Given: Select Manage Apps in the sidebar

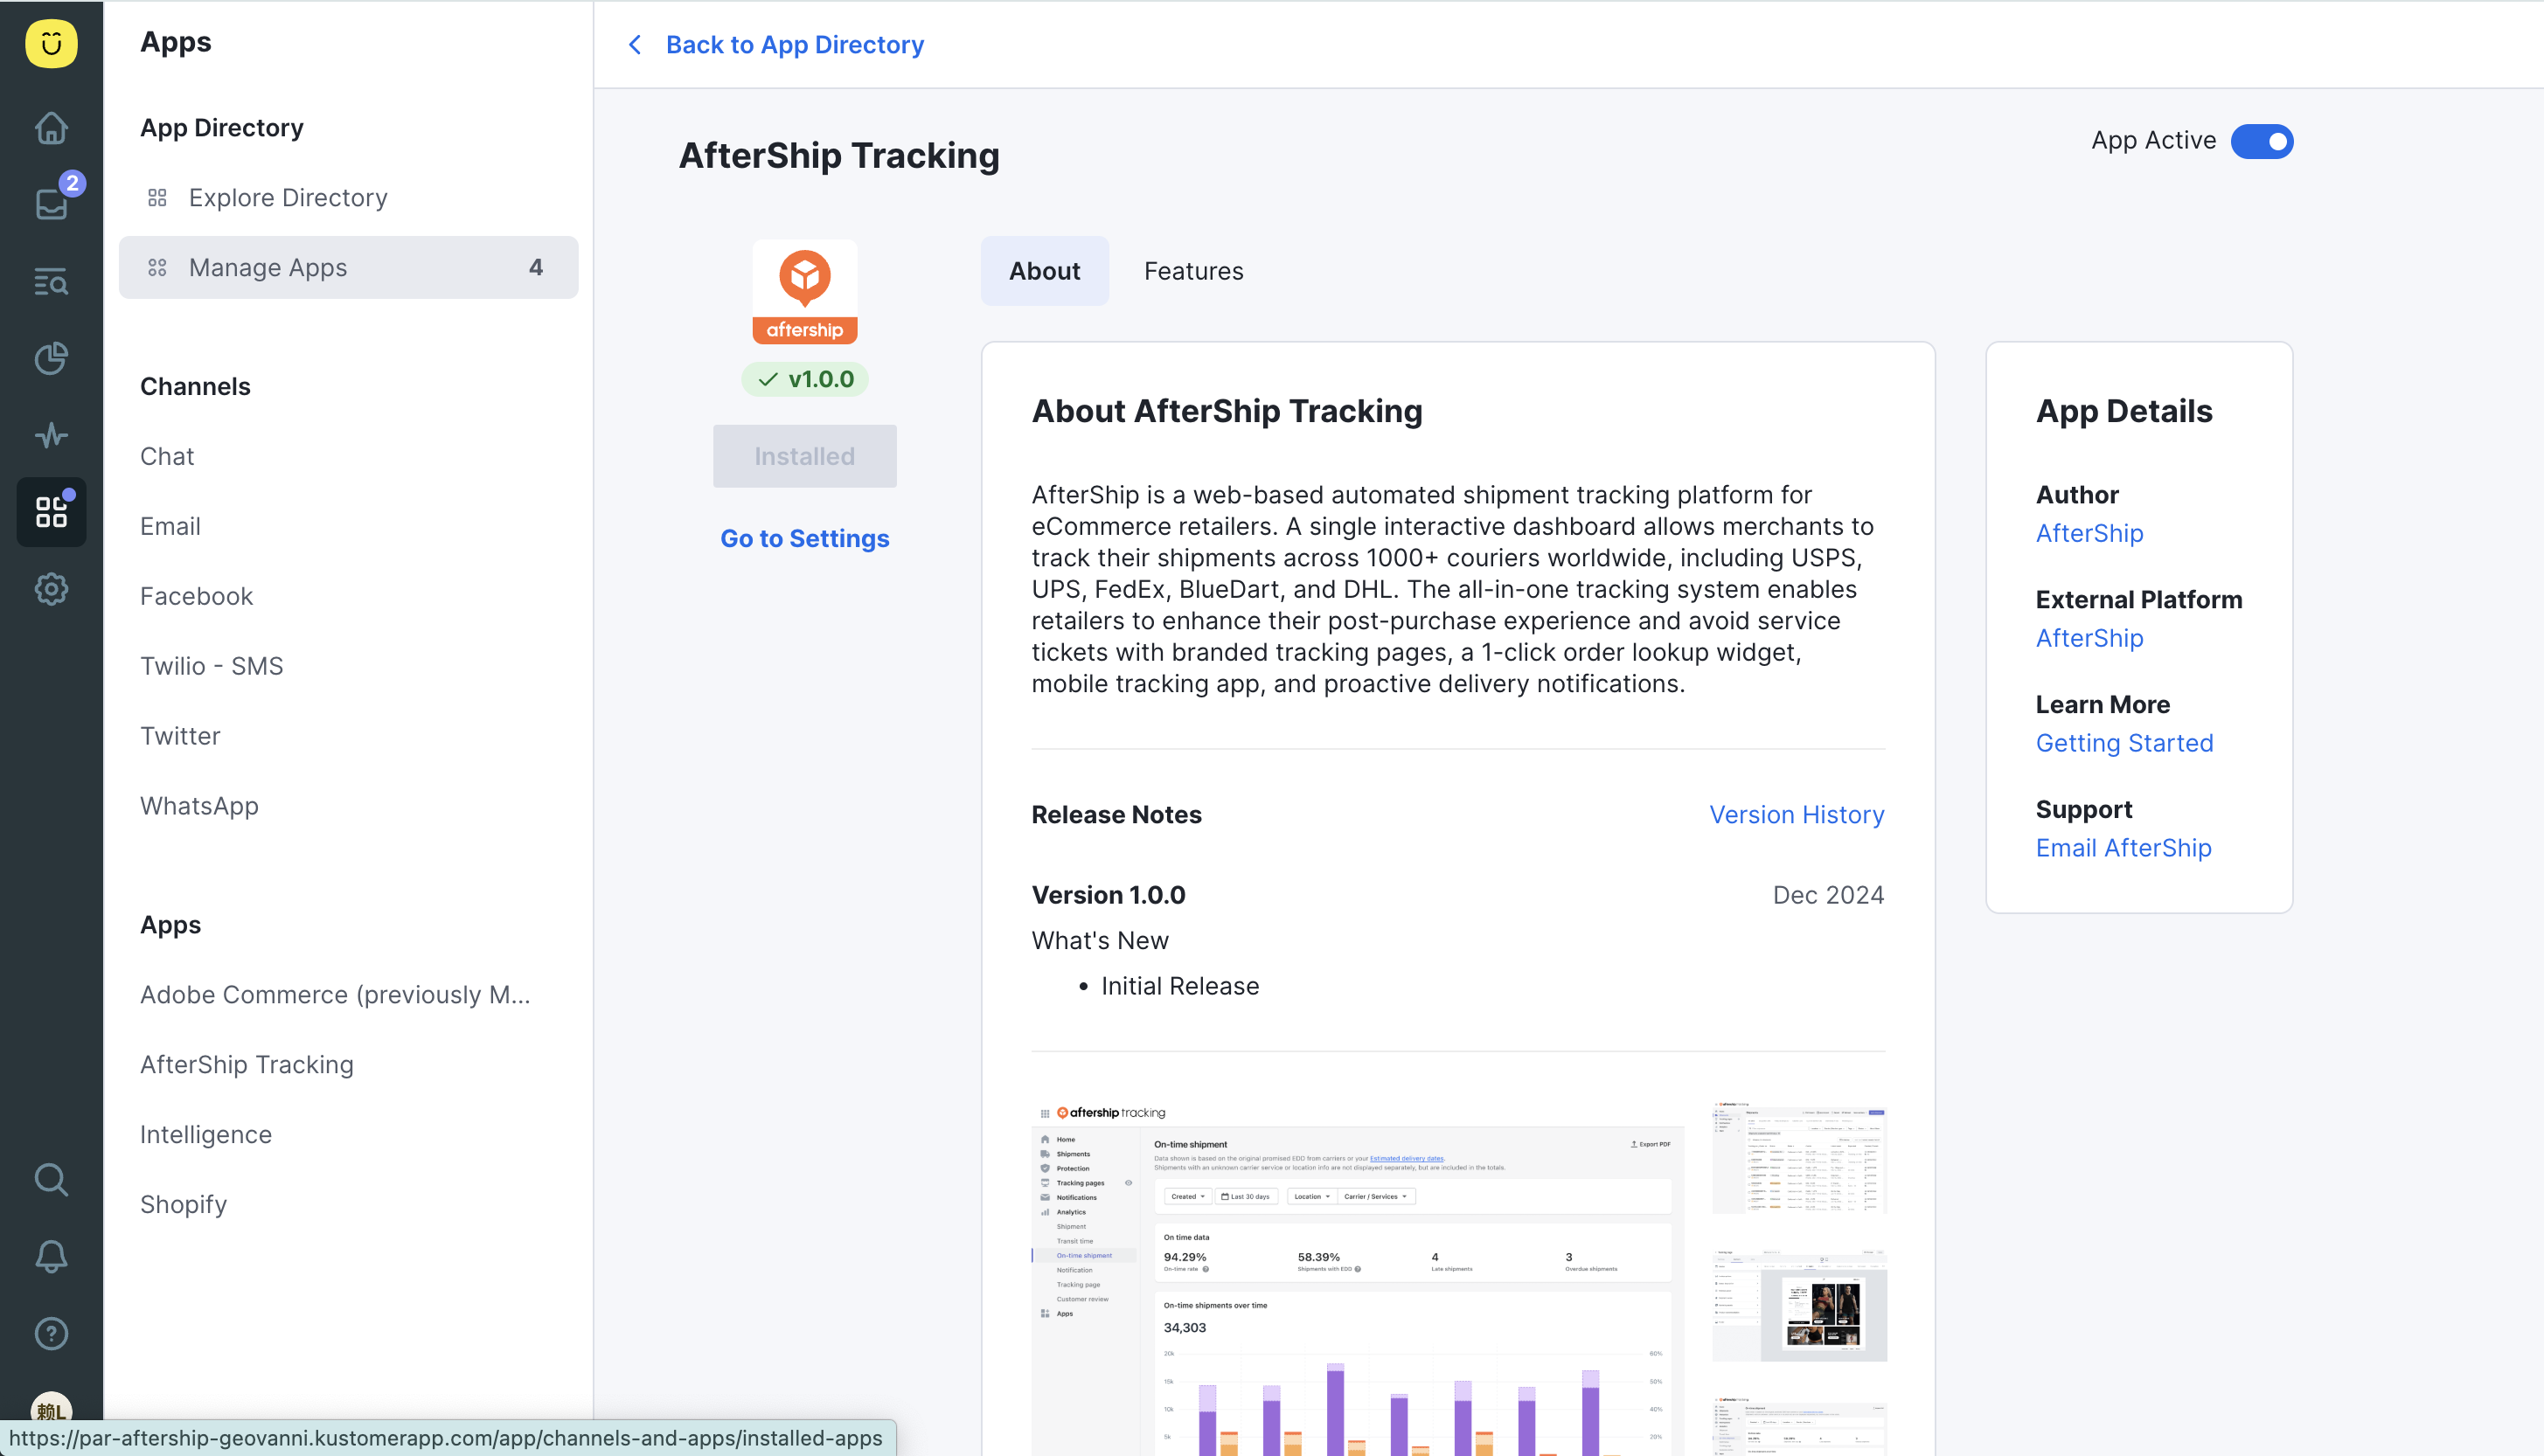Looking at the screenshot, I should (x=267, y=267).
